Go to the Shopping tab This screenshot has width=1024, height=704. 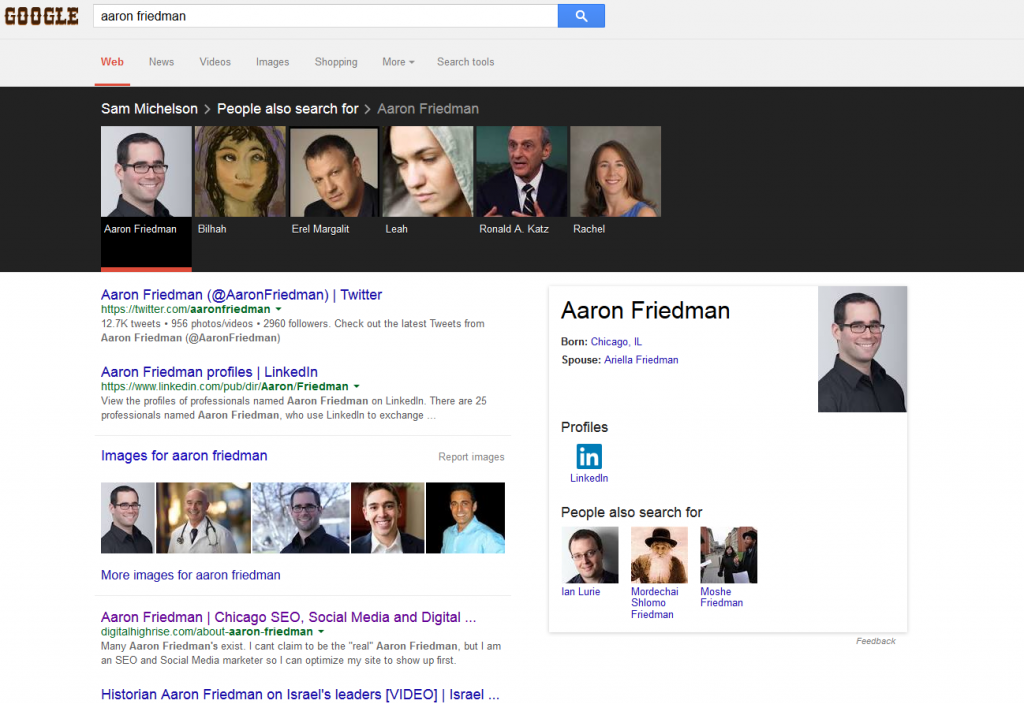[336, 62]
